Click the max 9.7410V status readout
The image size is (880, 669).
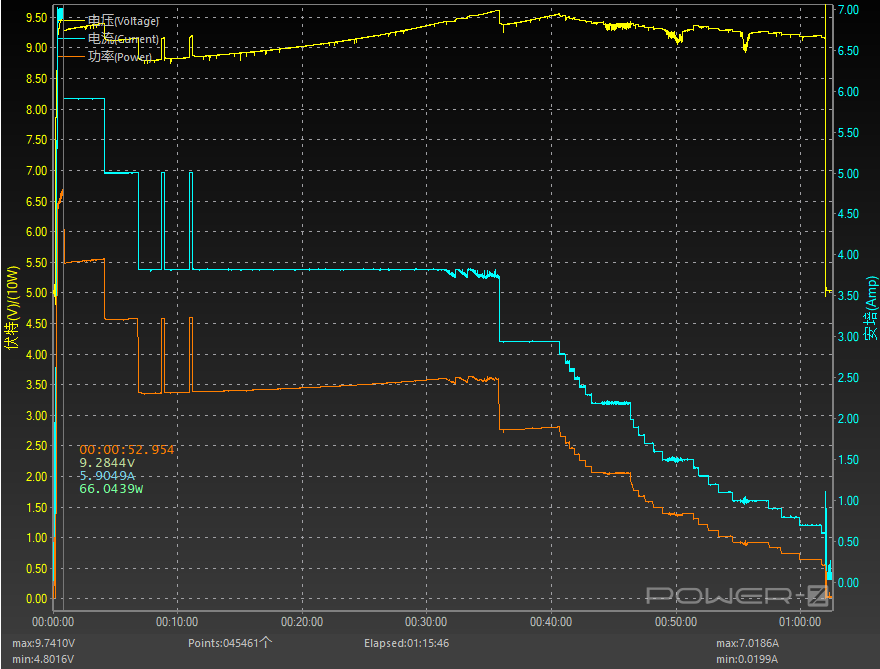pyautogui.click(x=45, y=643)
